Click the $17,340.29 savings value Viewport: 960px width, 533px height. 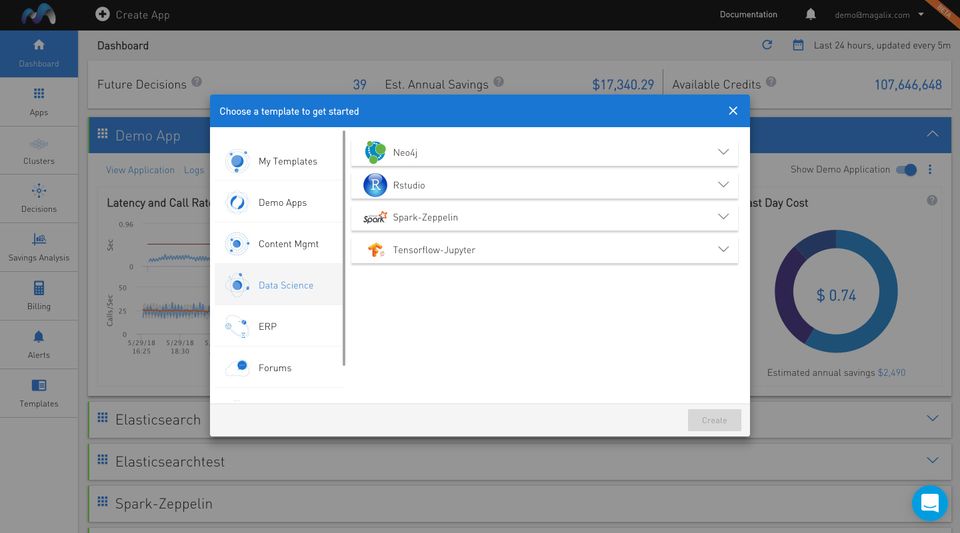point(623,85)
